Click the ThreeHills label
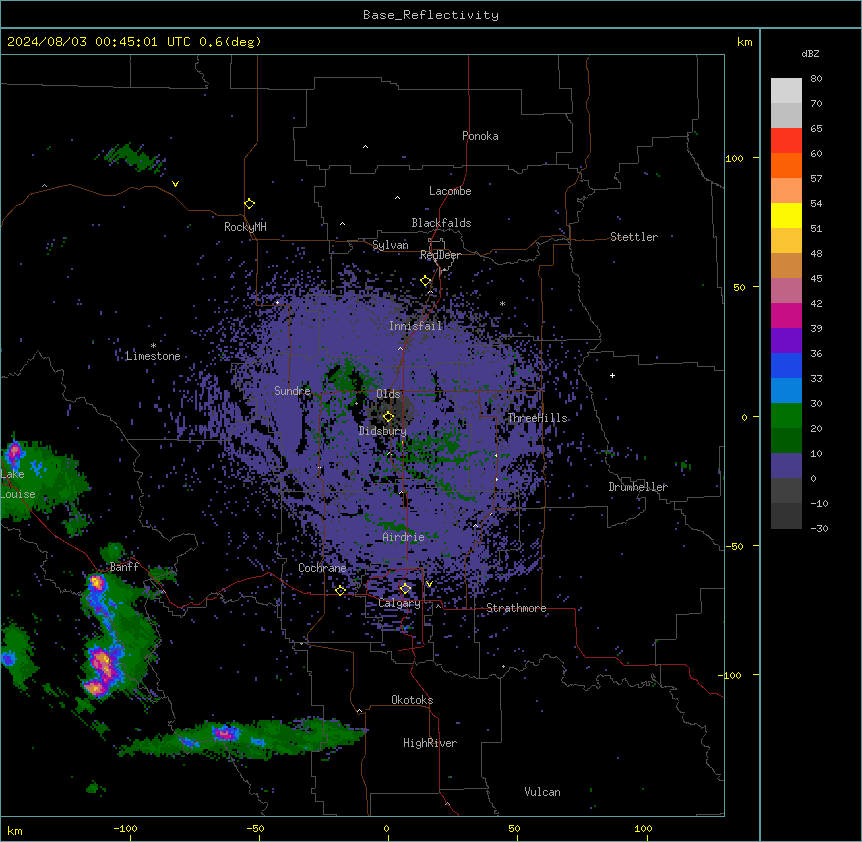The width and height of the screenshot is (862, 842). [x=538, y=418]
